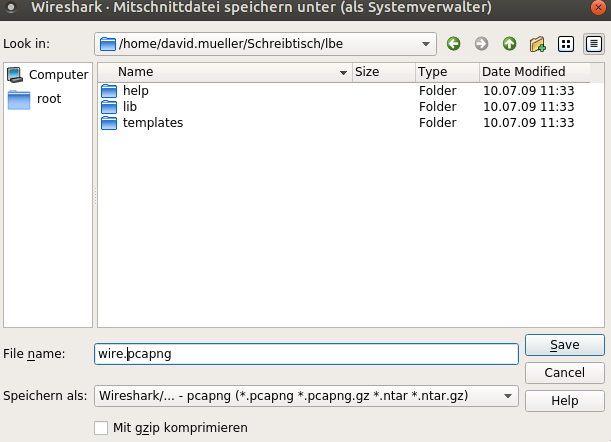Click the Folder type cell of lib row
Viewport: 611px width, 442px height.
[x=438, y=106]
